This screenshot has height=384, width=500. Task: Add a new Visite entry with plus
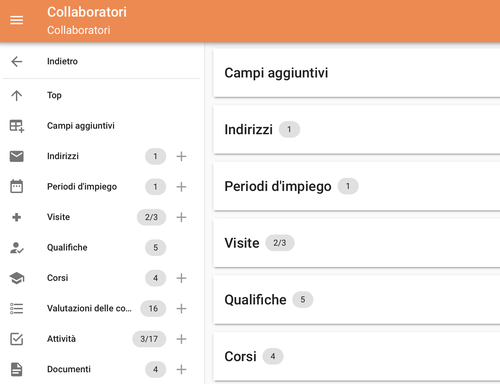(181, 217)
